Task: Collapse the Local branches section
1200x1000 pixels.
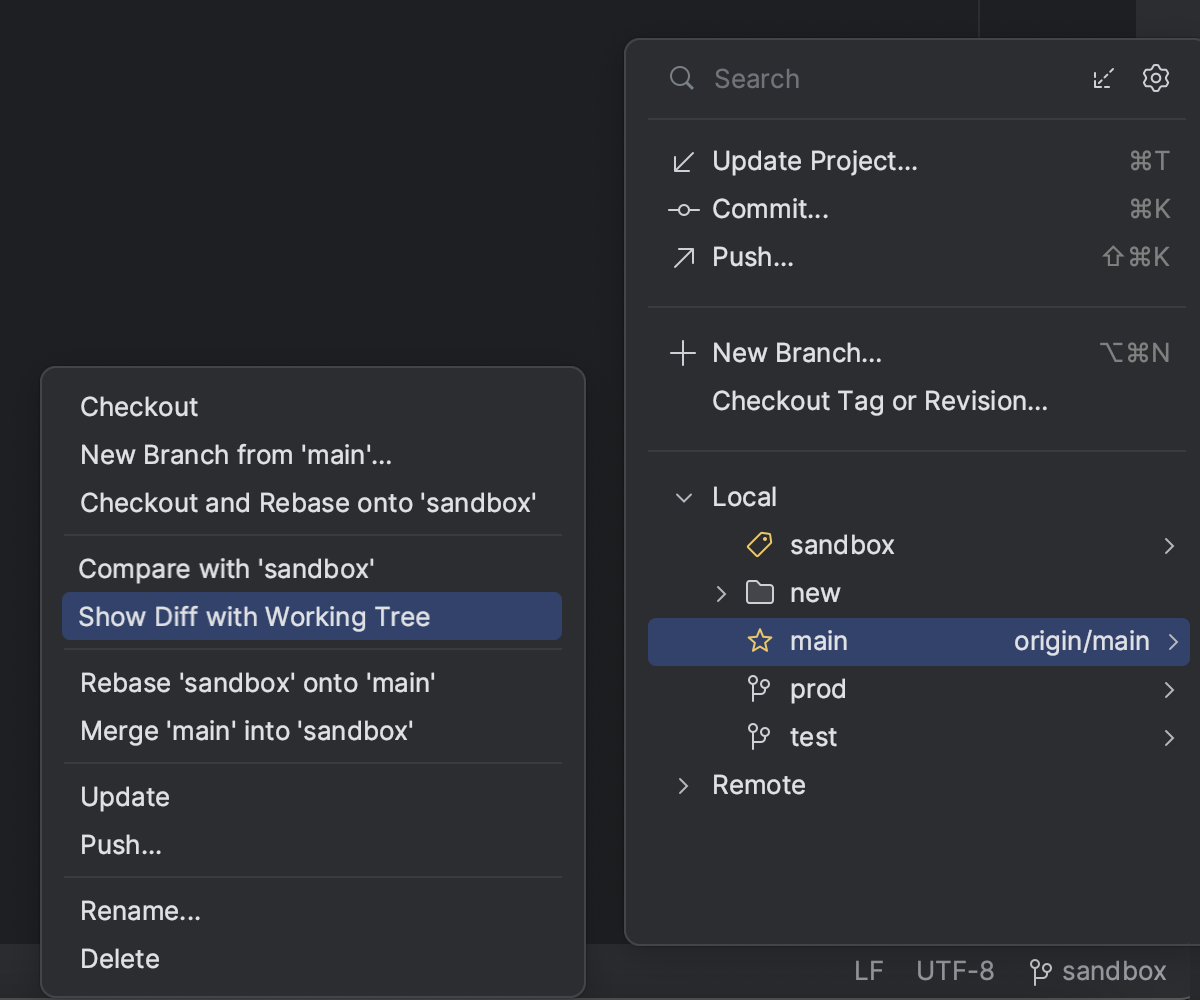Action: point(683,497)
